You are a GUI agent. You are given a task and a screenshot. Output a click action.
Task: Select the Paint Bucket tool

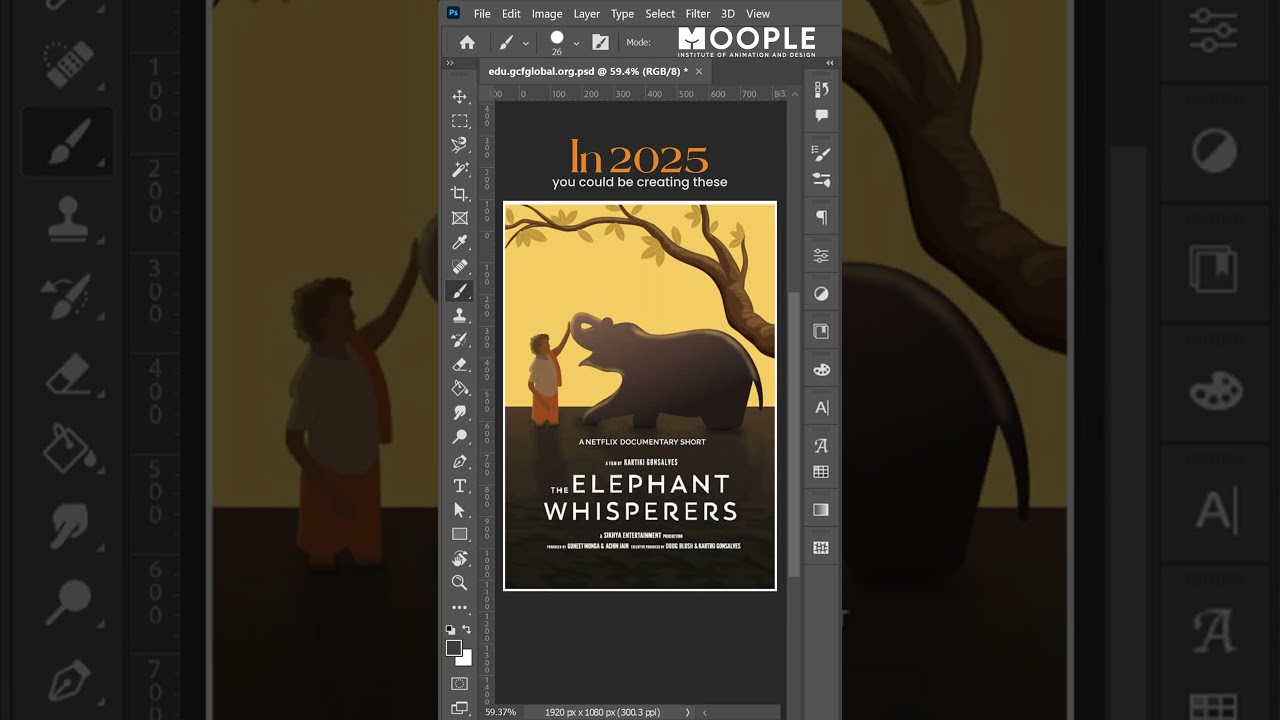tap(460, 388)
